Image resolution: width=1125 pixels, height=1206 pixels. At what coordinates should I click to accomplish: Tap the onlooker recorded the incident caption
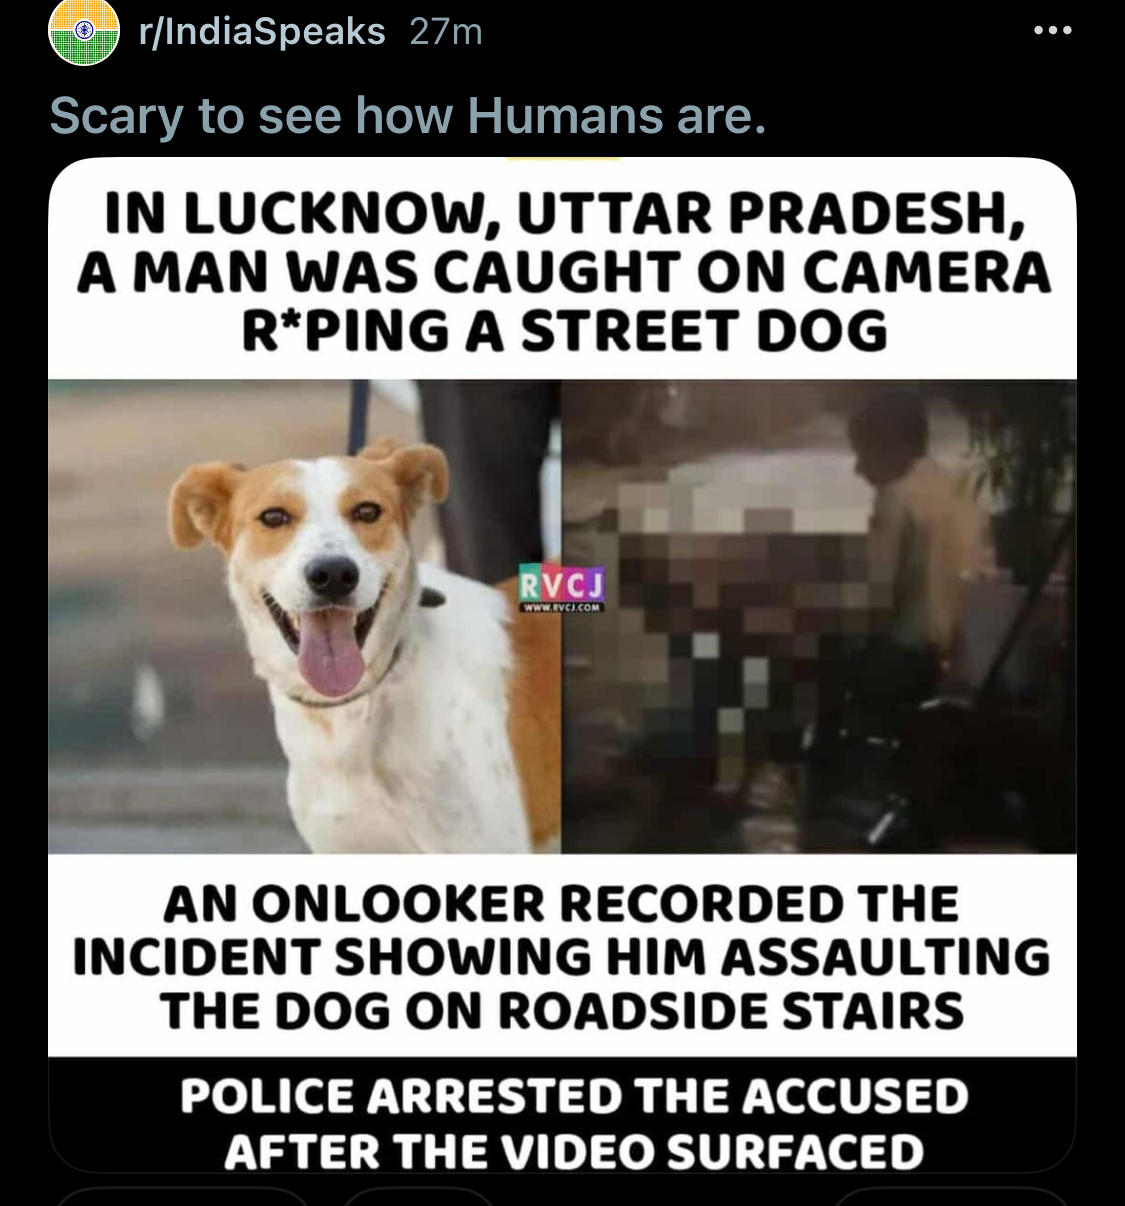(x=562, y=957)
